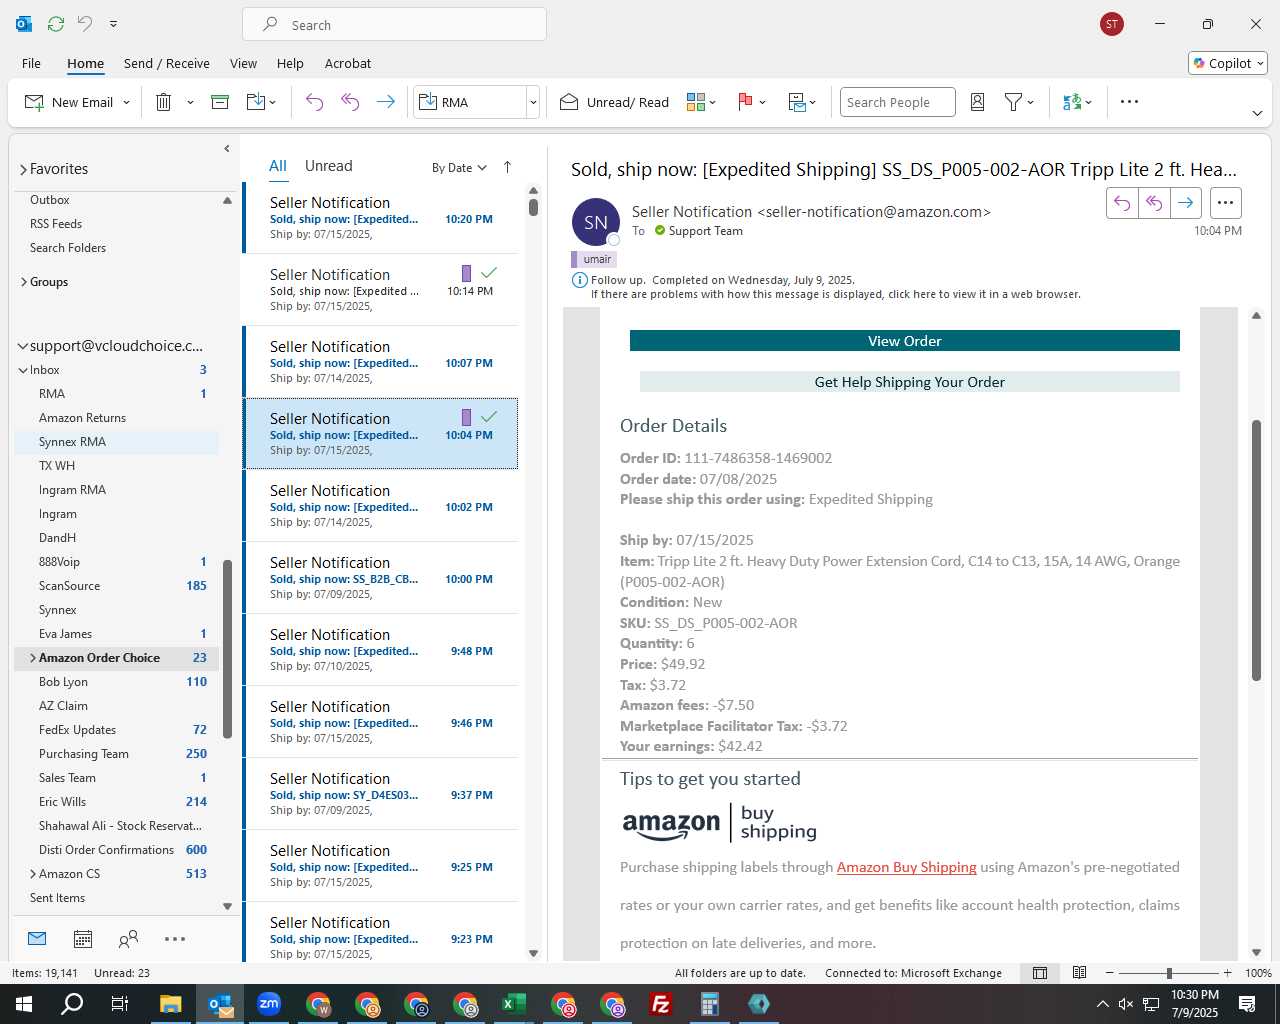Click the ribbon More commands ellipsis
This screenshot has width=1280, height=1024.
1129,102
